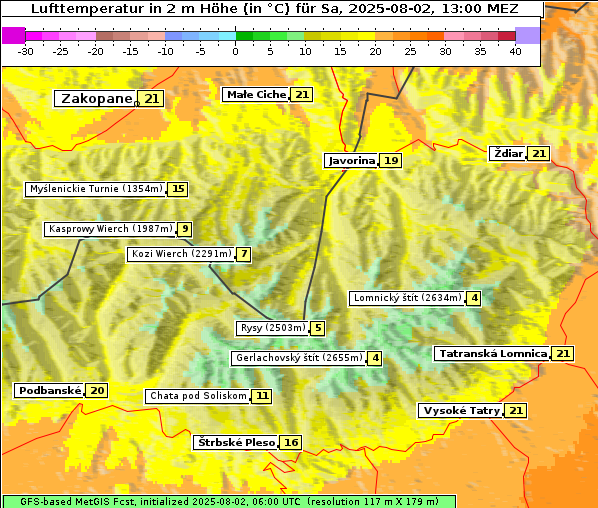
Task: Click the Małe Ciche temperature 21
Action: point(302,95)
